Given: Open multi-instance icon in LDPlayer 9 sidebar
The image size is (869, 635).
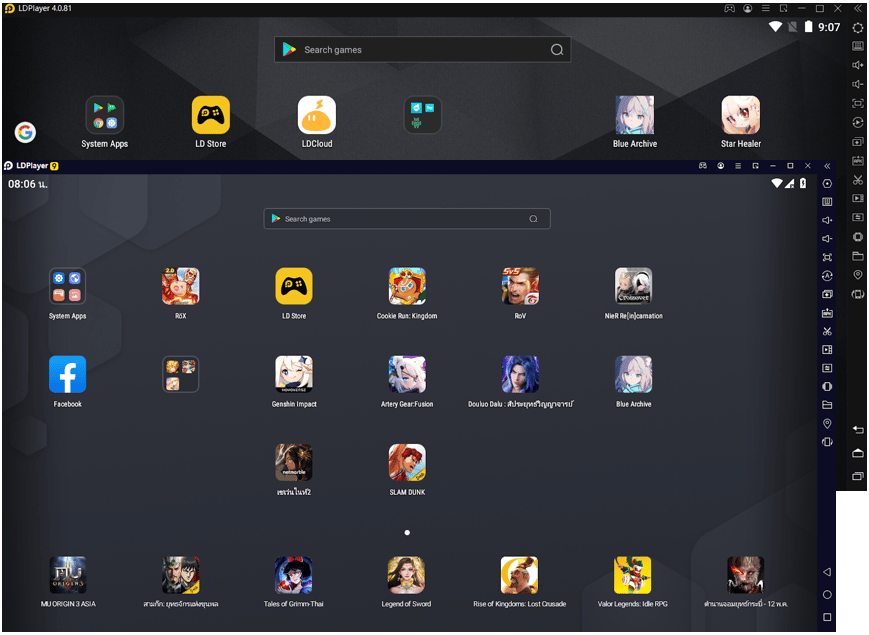Looking at the screenshot, I should (827, 294).
